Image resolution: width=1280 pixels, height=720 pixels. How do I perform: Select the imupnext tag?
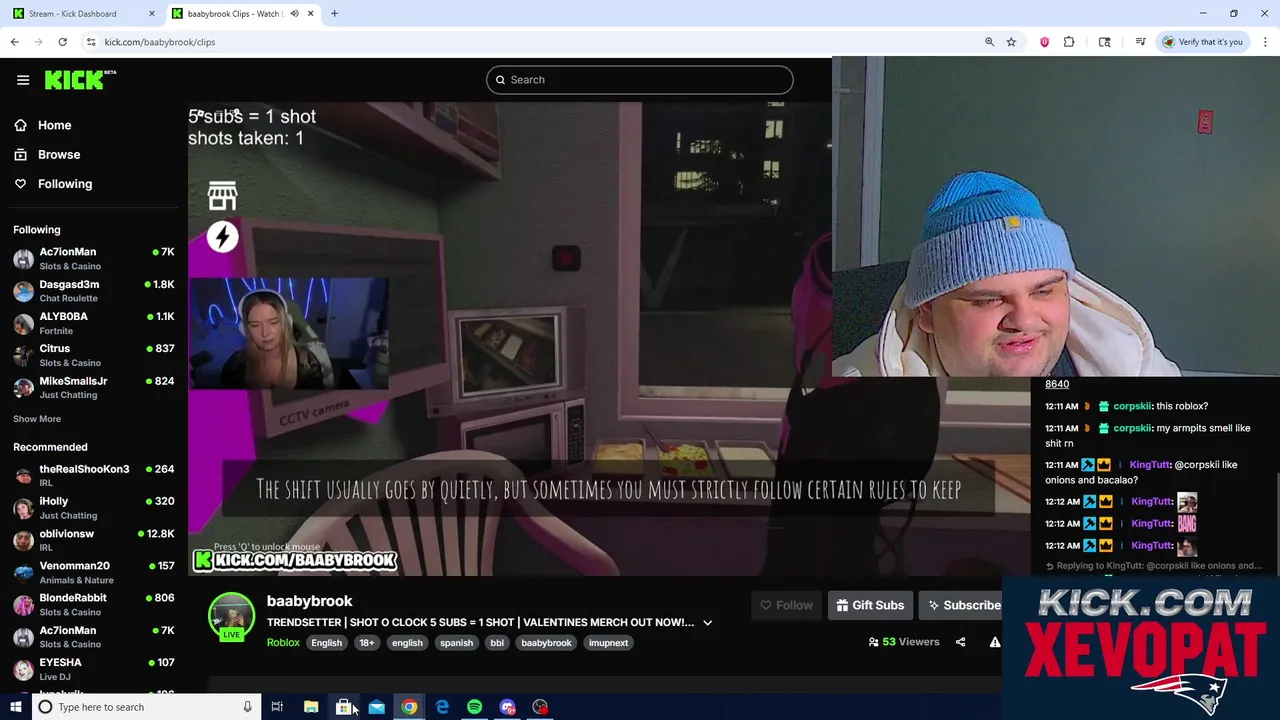[x=608, y=643]
